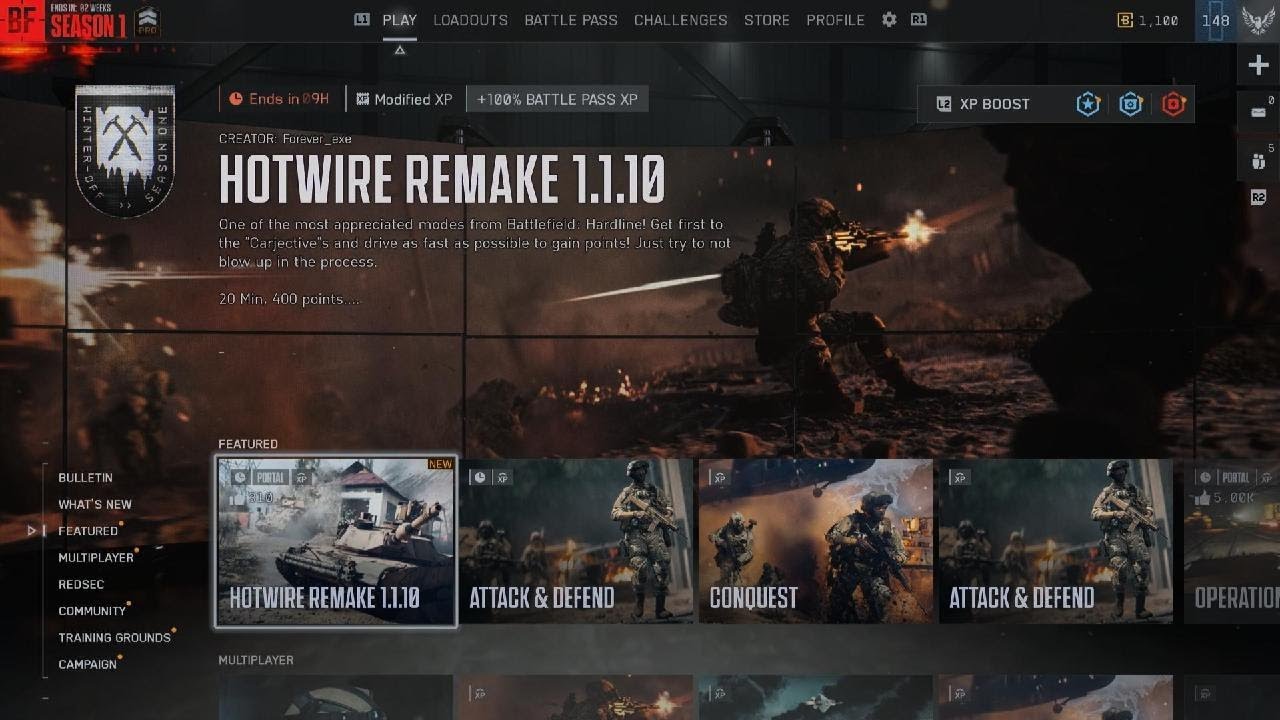Select the red hexagon XP boost icon
This screenshot has height=720, width=1280.
(1174, 104)
